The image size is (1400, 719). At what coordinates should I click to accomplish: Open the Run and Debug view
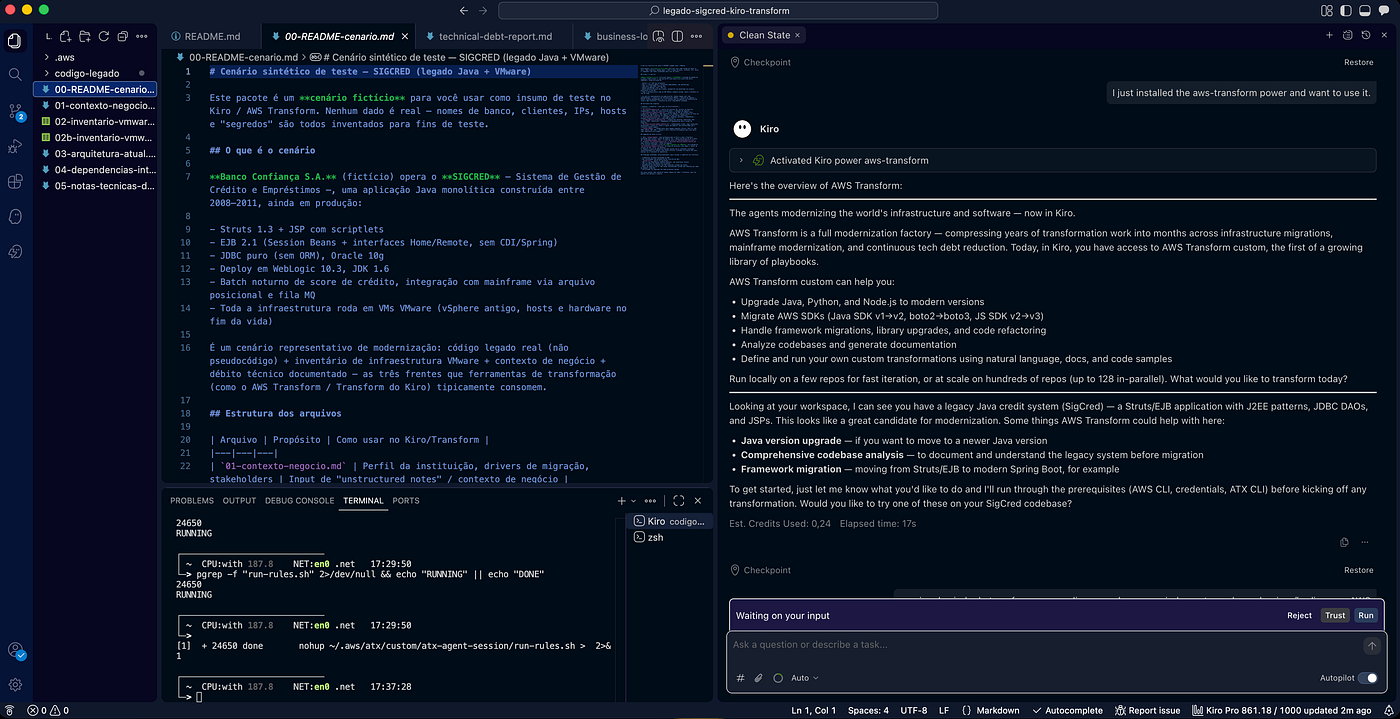(x=15, y=146)
